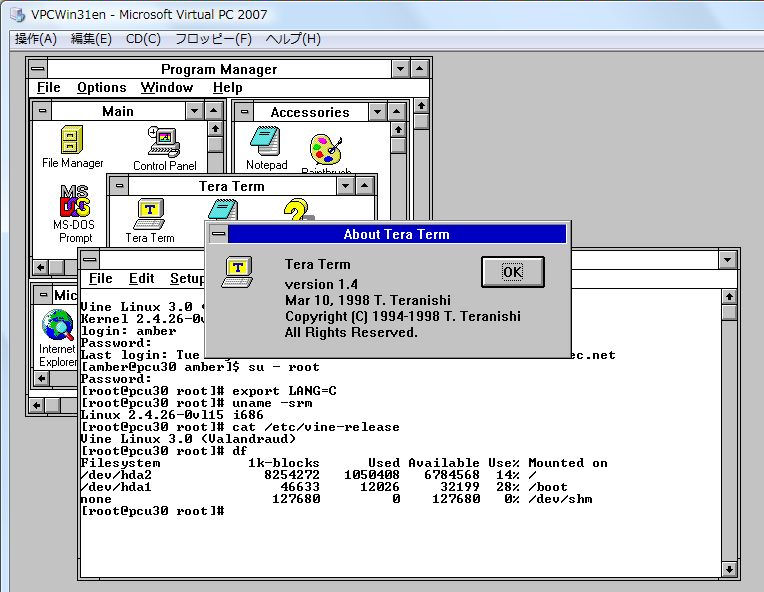The width and height of the screenshot is (764, 592).
Task: Maximize Program Manager with up arrow button
Action: [x=420, y=69]
